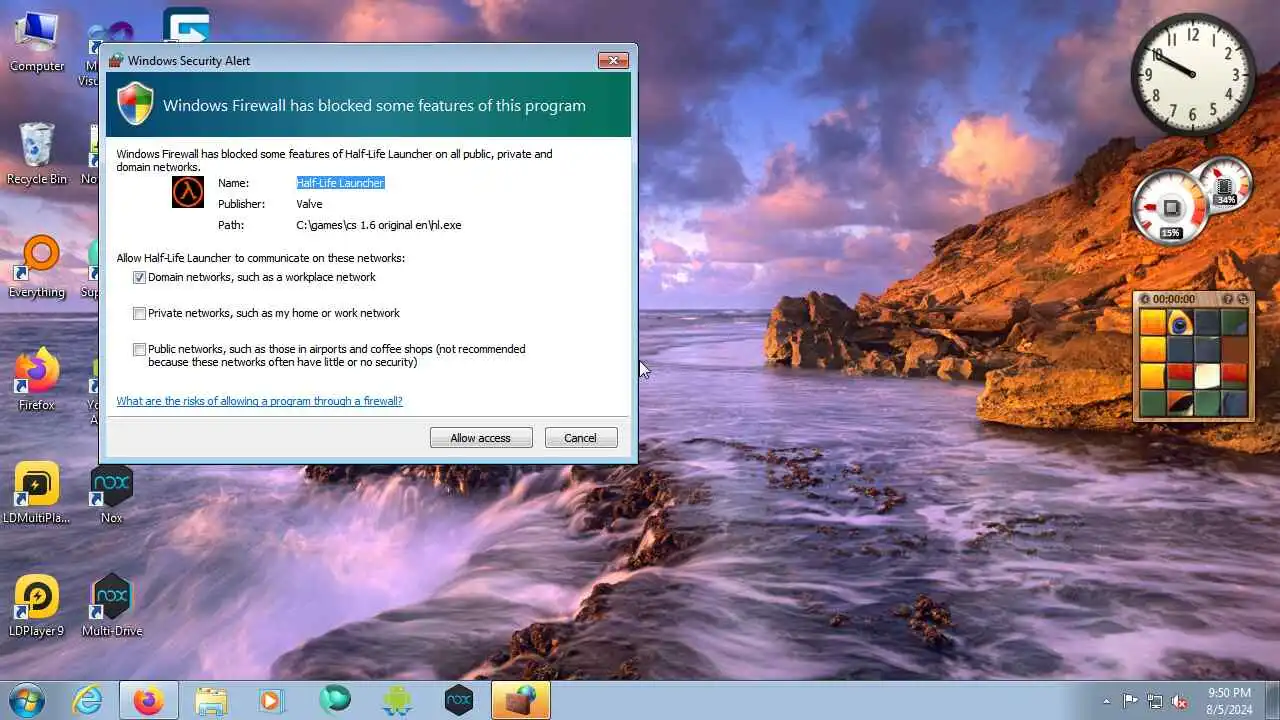Click the hl.exe path text
1280x720 pixels.
379,225
